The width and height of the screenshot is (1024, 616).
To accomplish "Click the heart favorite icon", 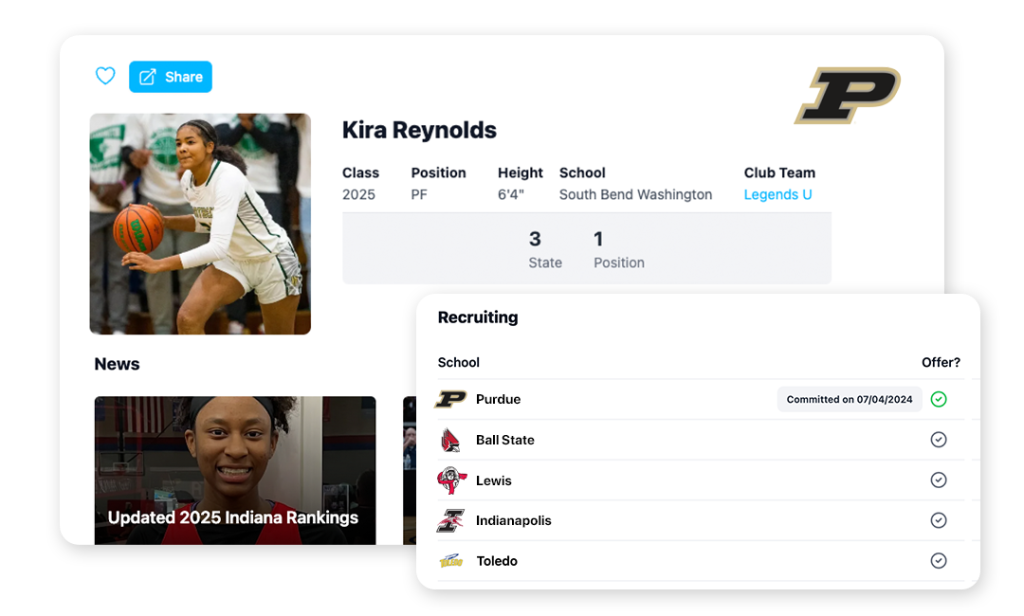I will pyautogui.click(x=105, y=76).
